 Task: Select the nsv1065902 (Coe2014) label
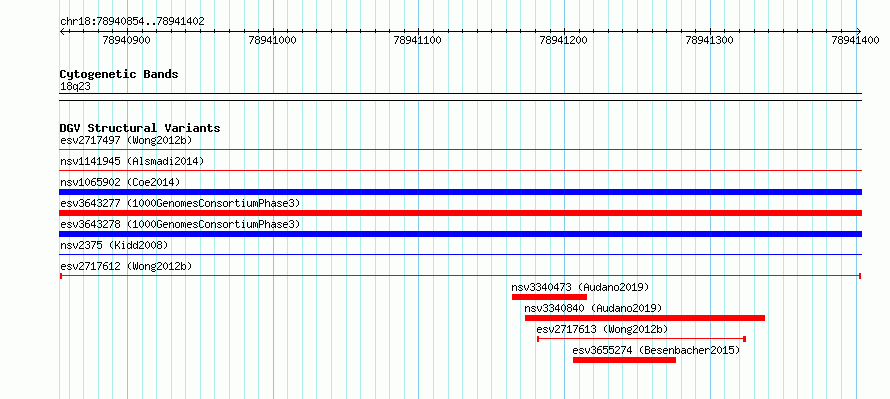(120, 182)
